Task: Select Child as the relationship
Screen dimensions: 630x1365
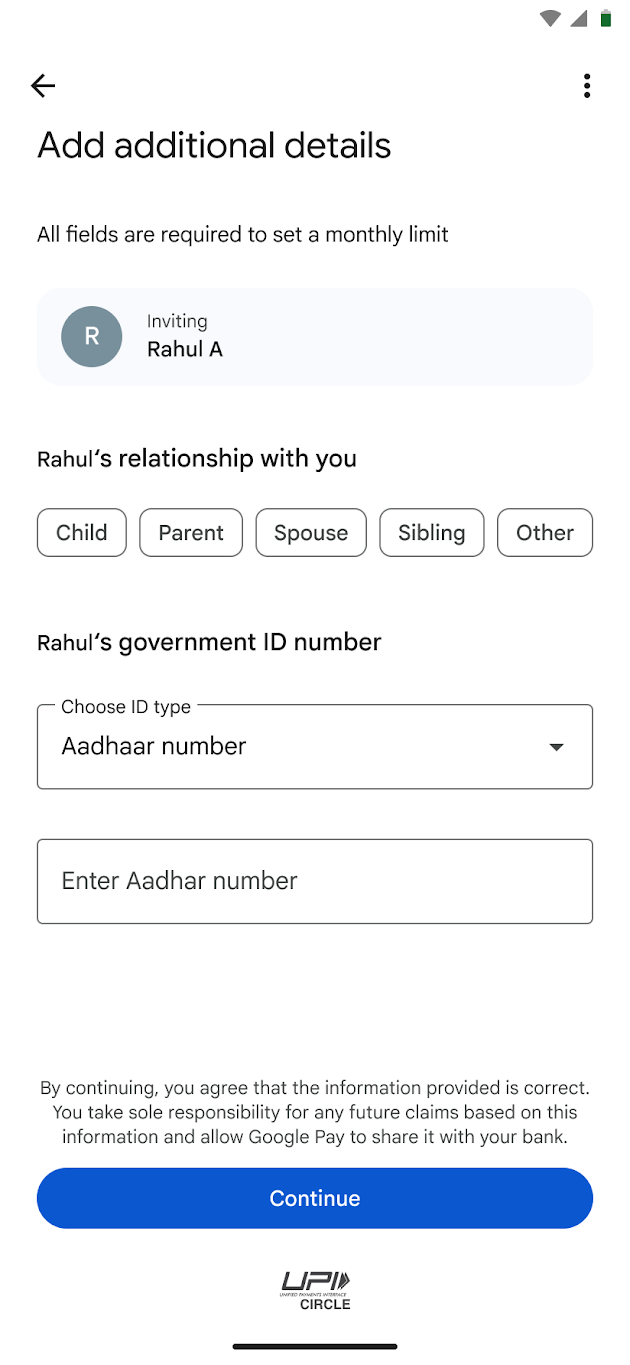Action: tap(81, 532)
